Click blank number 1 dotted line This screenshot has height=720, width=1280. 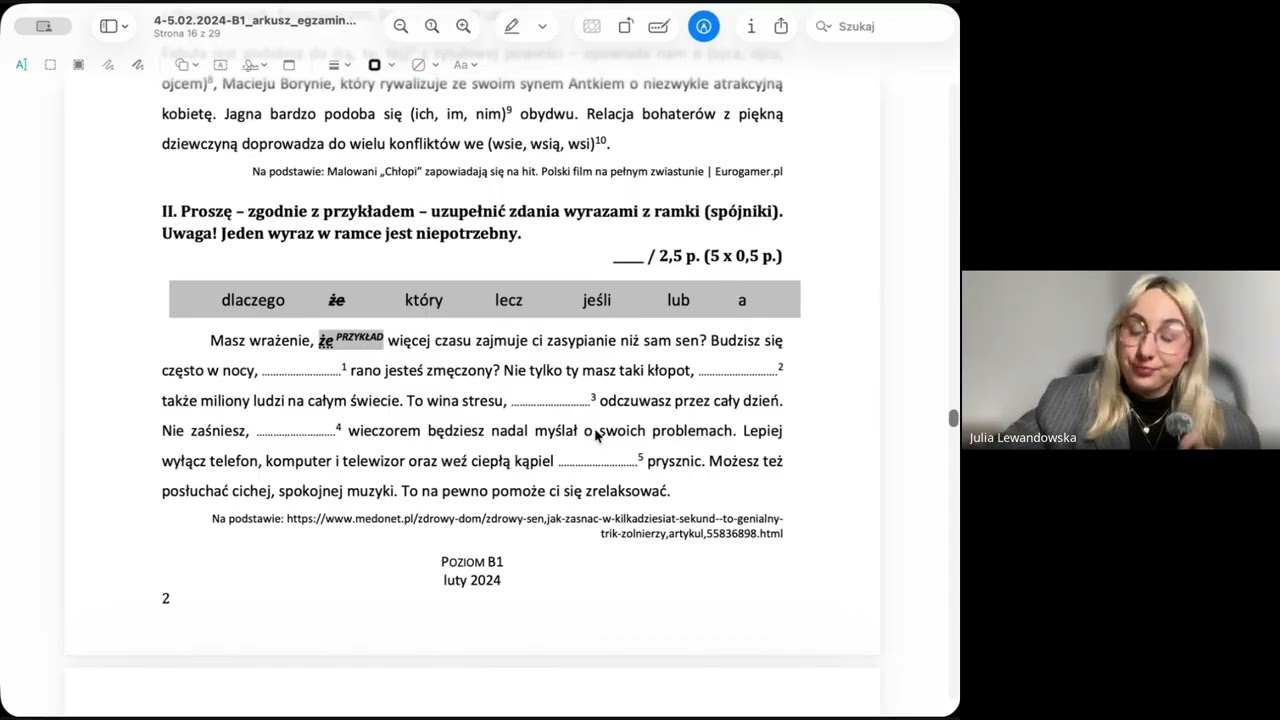pos(301,372)
